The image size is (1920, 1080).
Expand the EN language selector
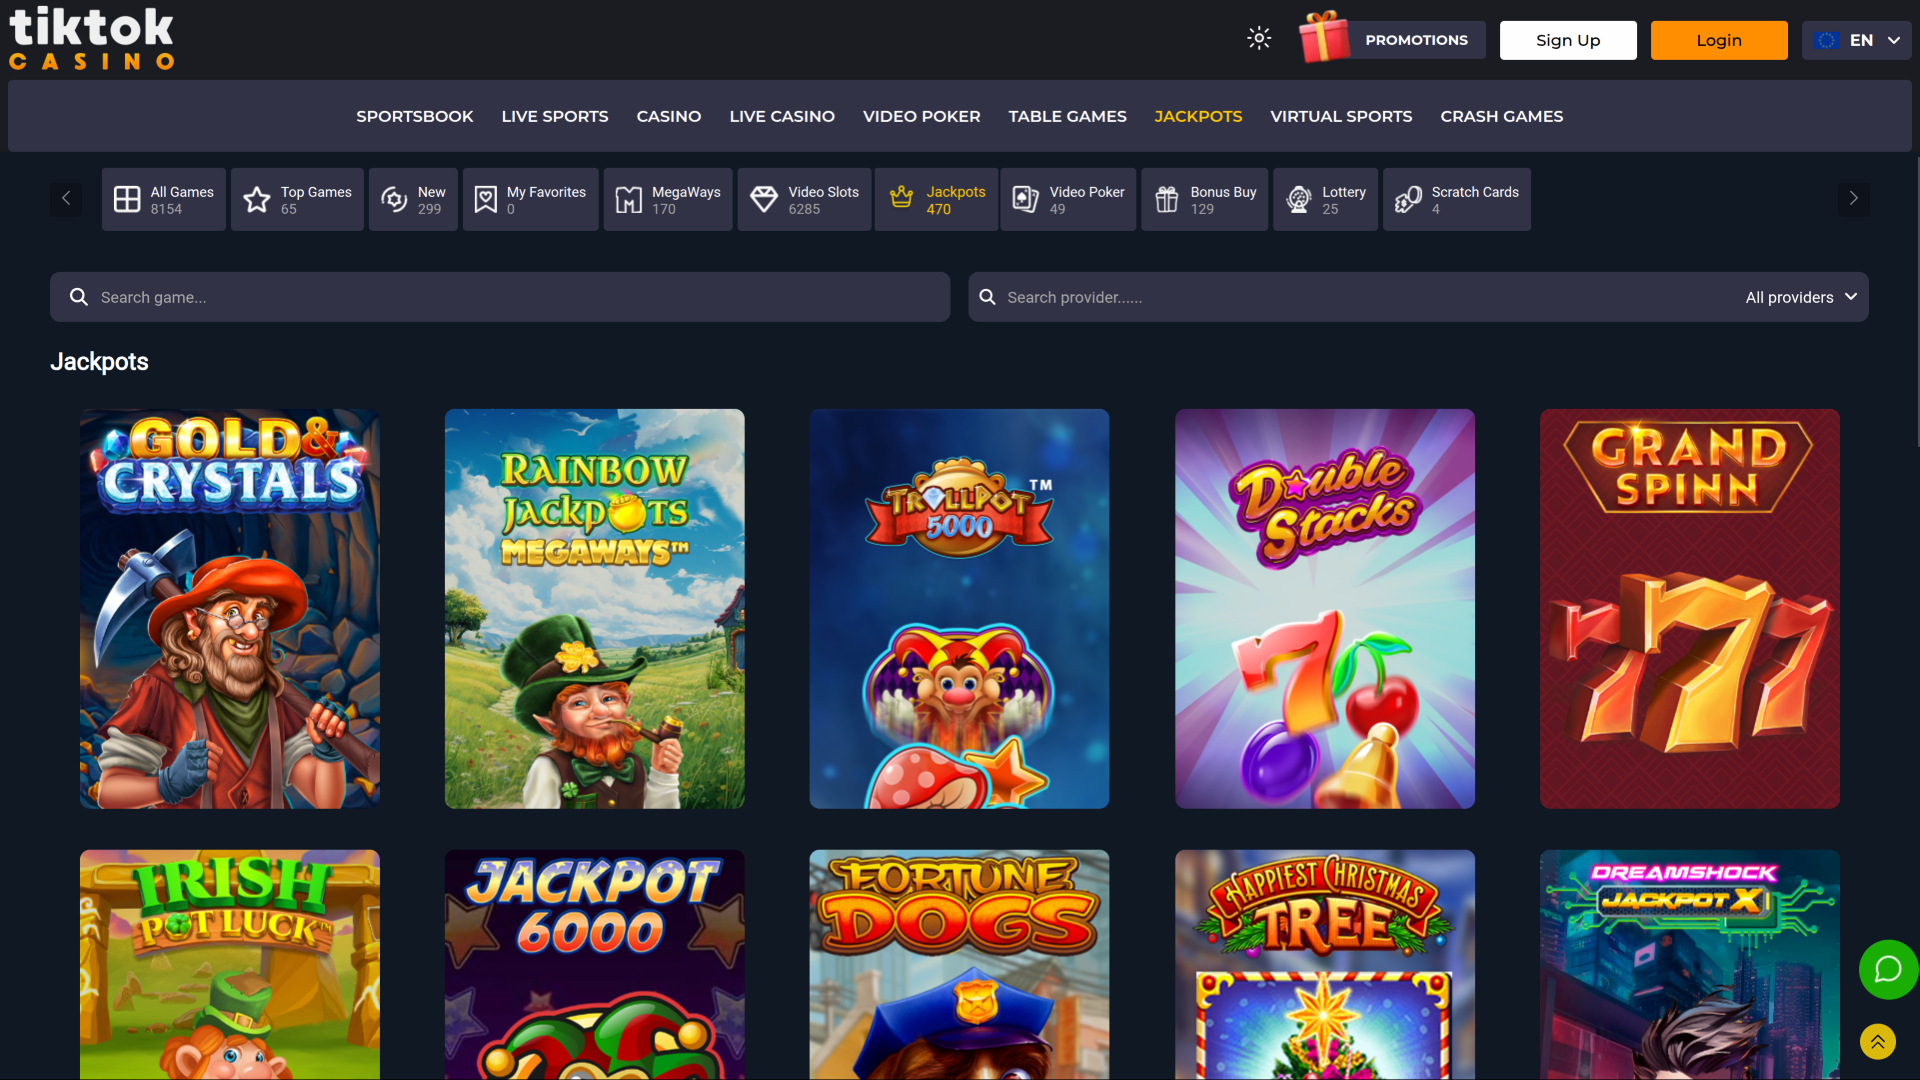coord(1857,40)
